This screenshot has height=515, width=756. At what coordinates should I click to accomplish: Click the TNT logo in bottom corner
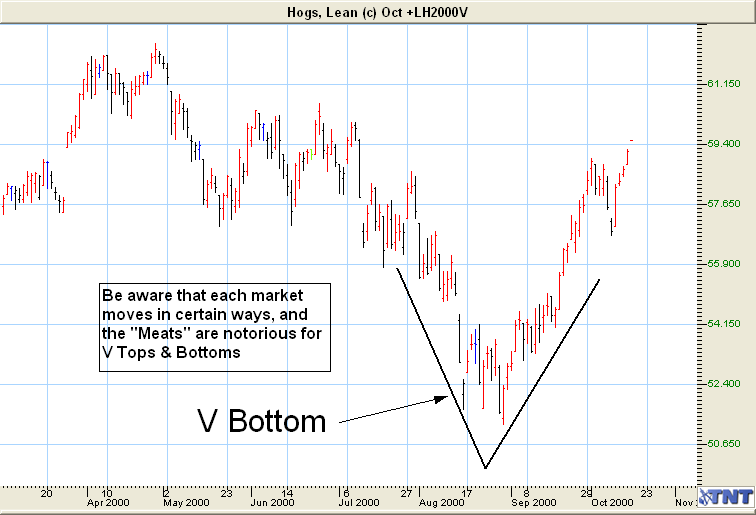724,498
